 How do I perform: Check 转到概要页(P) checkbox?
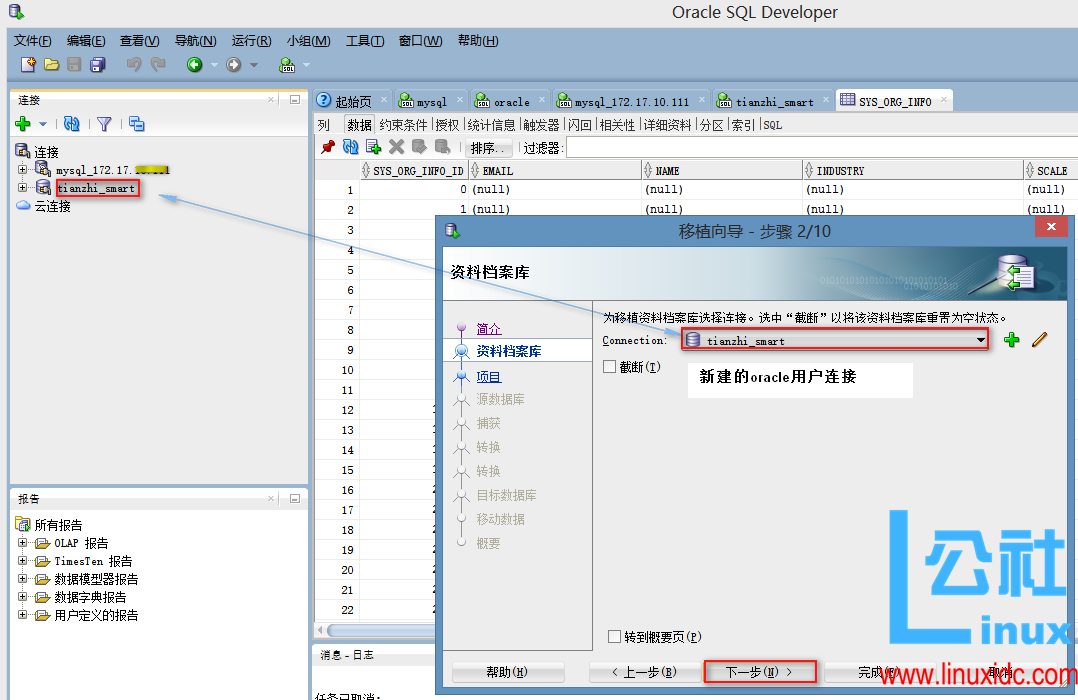[x=615, y=637]
